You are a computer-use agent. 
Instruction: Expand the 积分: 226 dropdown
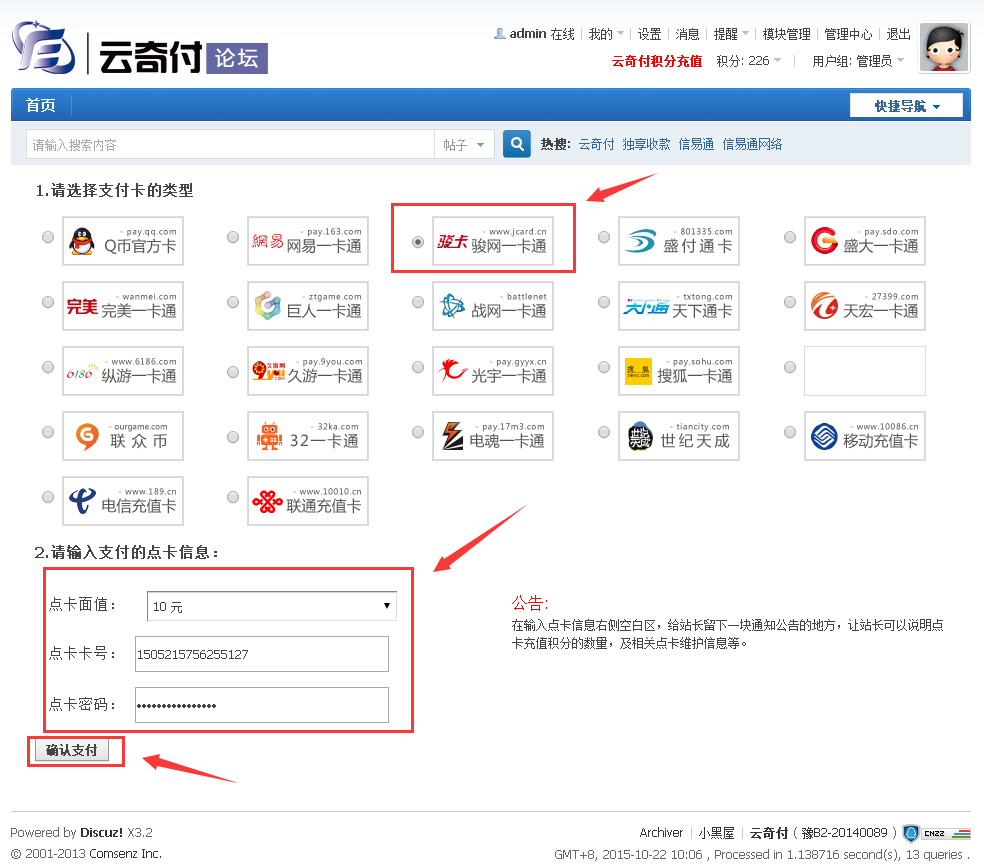[x=749, y=61]
